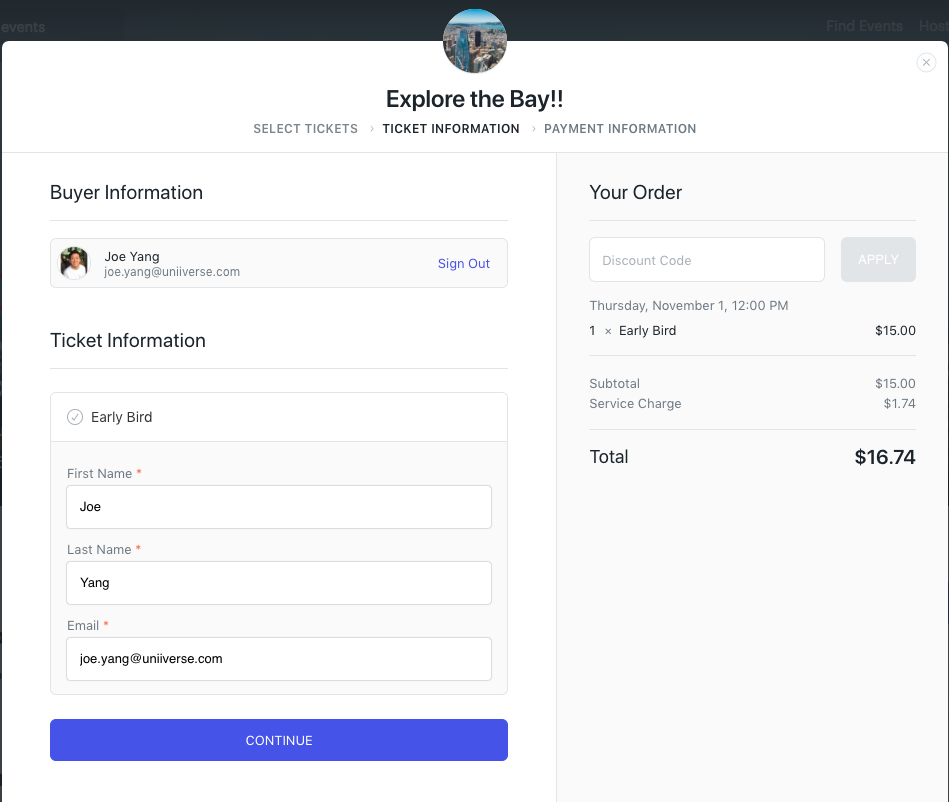Click the chevron before Payment Information

(533, 129)
